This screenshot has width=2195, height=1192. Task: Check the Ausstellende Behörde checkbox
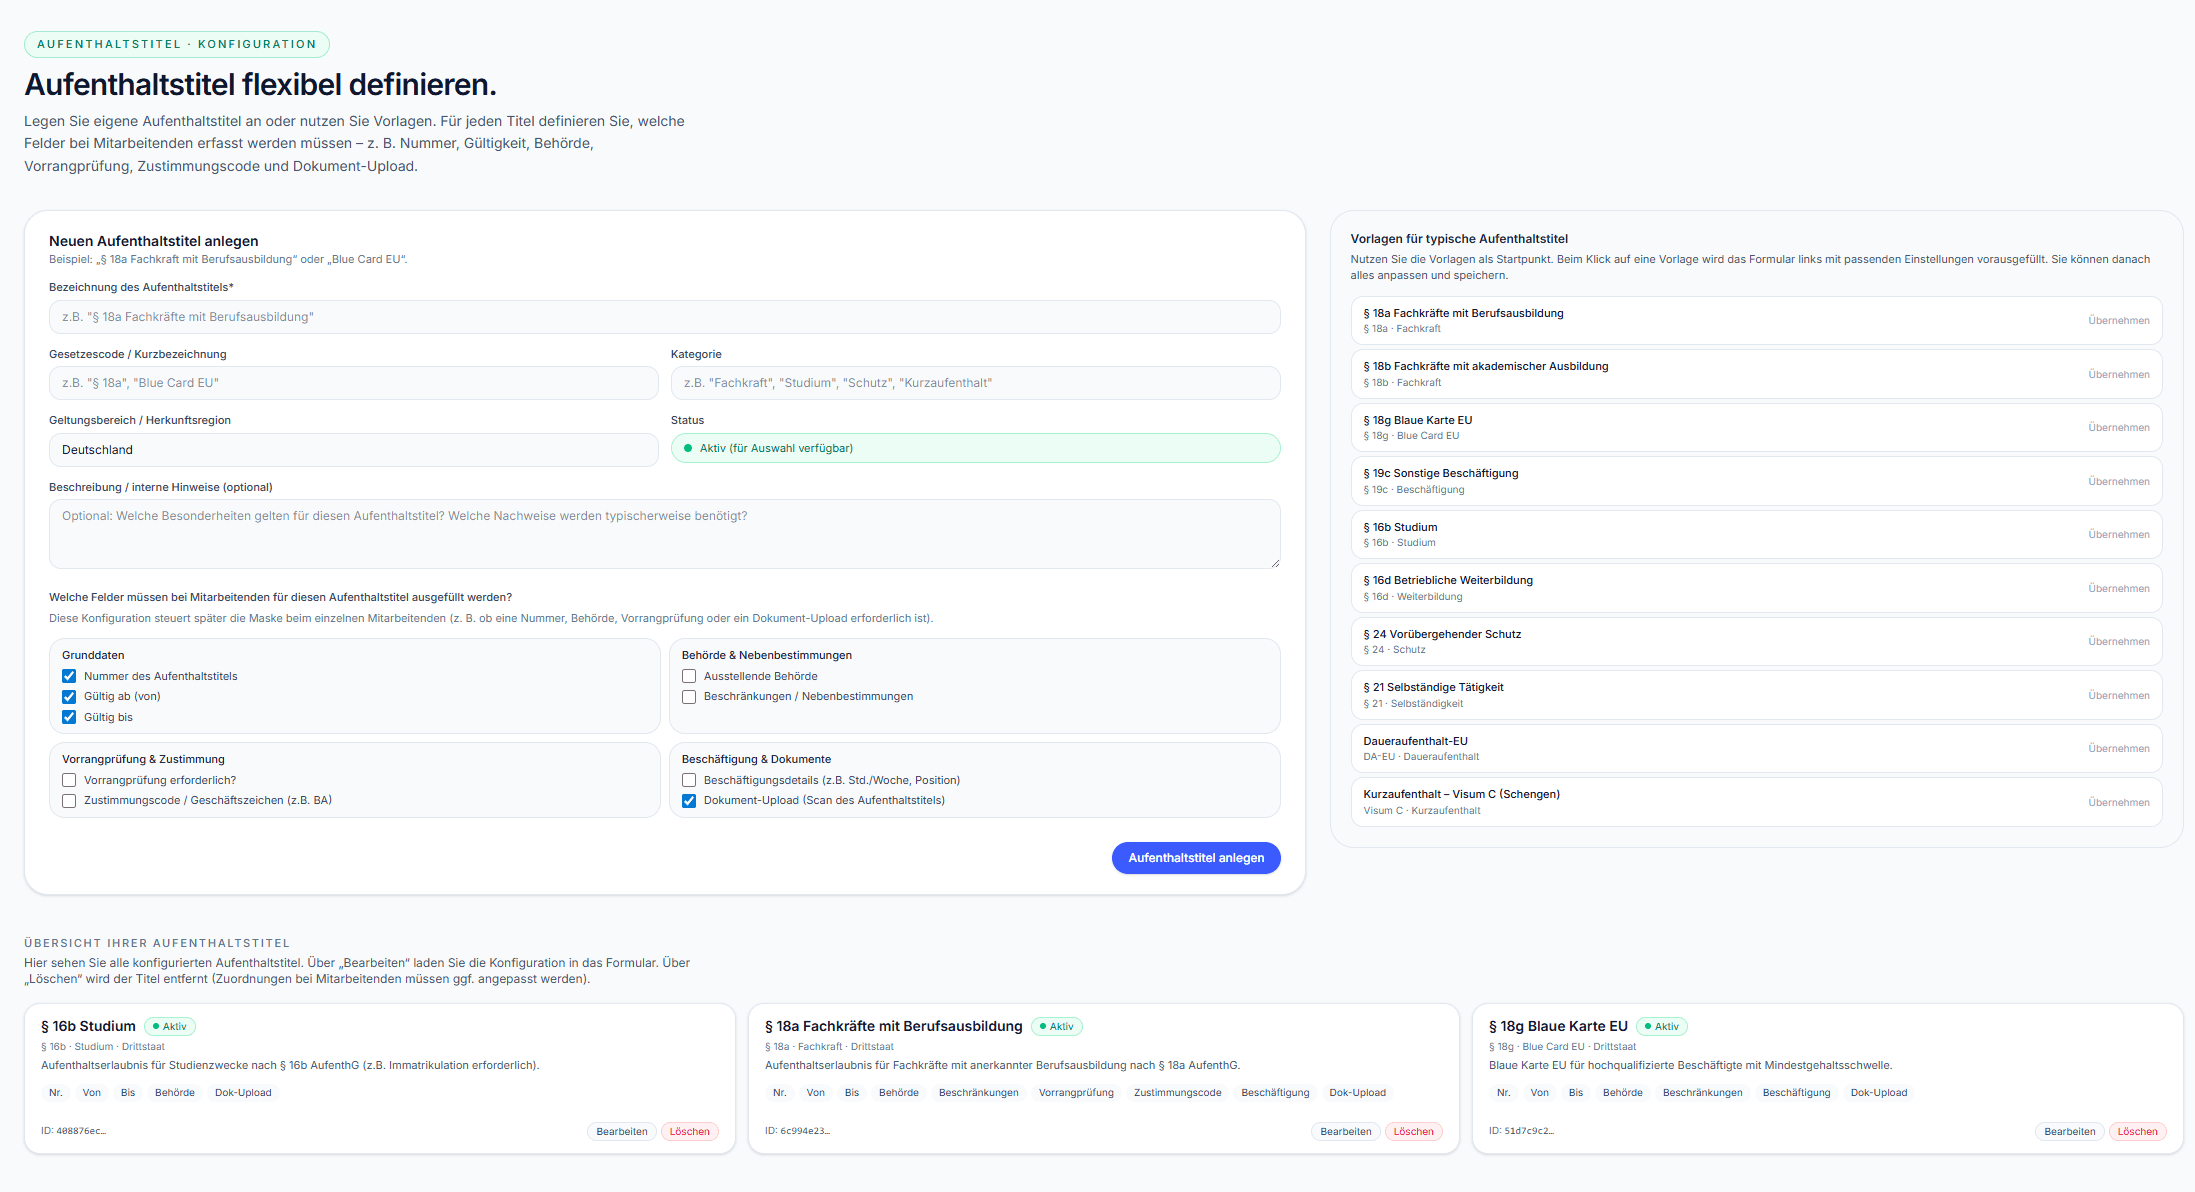click(689, 676)
